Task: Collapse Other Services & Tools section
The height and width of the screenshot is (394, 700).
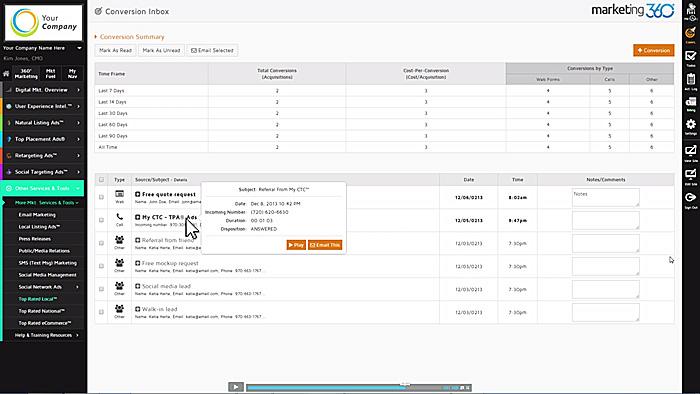Action: coord(43,188)
